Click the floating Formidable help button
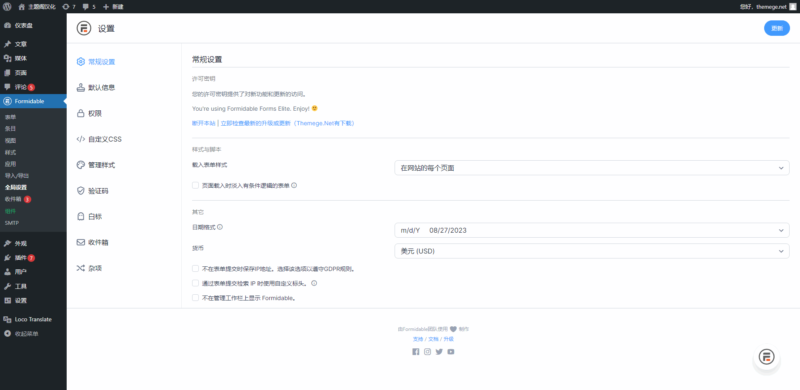800x390 pixels. point(766,357)
